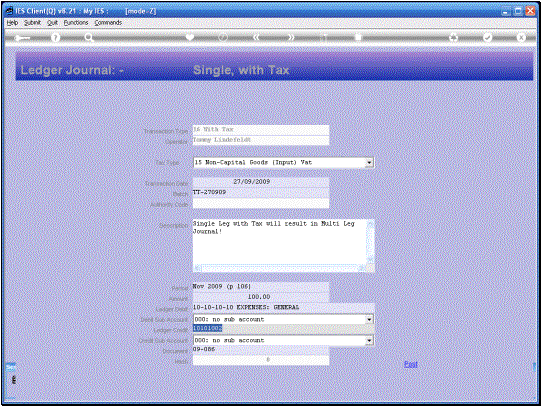
Task: Click the Transaction Date field 27/09/2009
Action: pos(260,182)
